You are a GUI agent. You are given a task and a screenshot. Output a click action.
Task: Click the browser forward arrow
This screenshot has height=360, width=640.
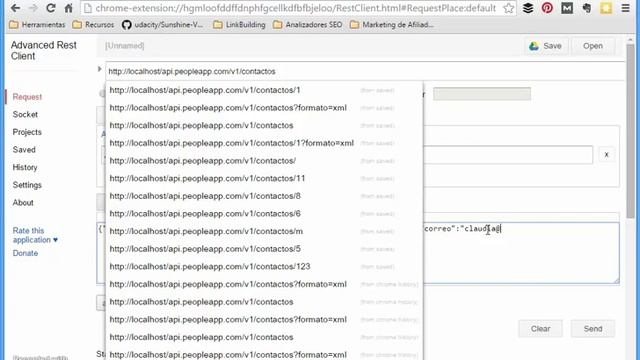pos(33,8)
